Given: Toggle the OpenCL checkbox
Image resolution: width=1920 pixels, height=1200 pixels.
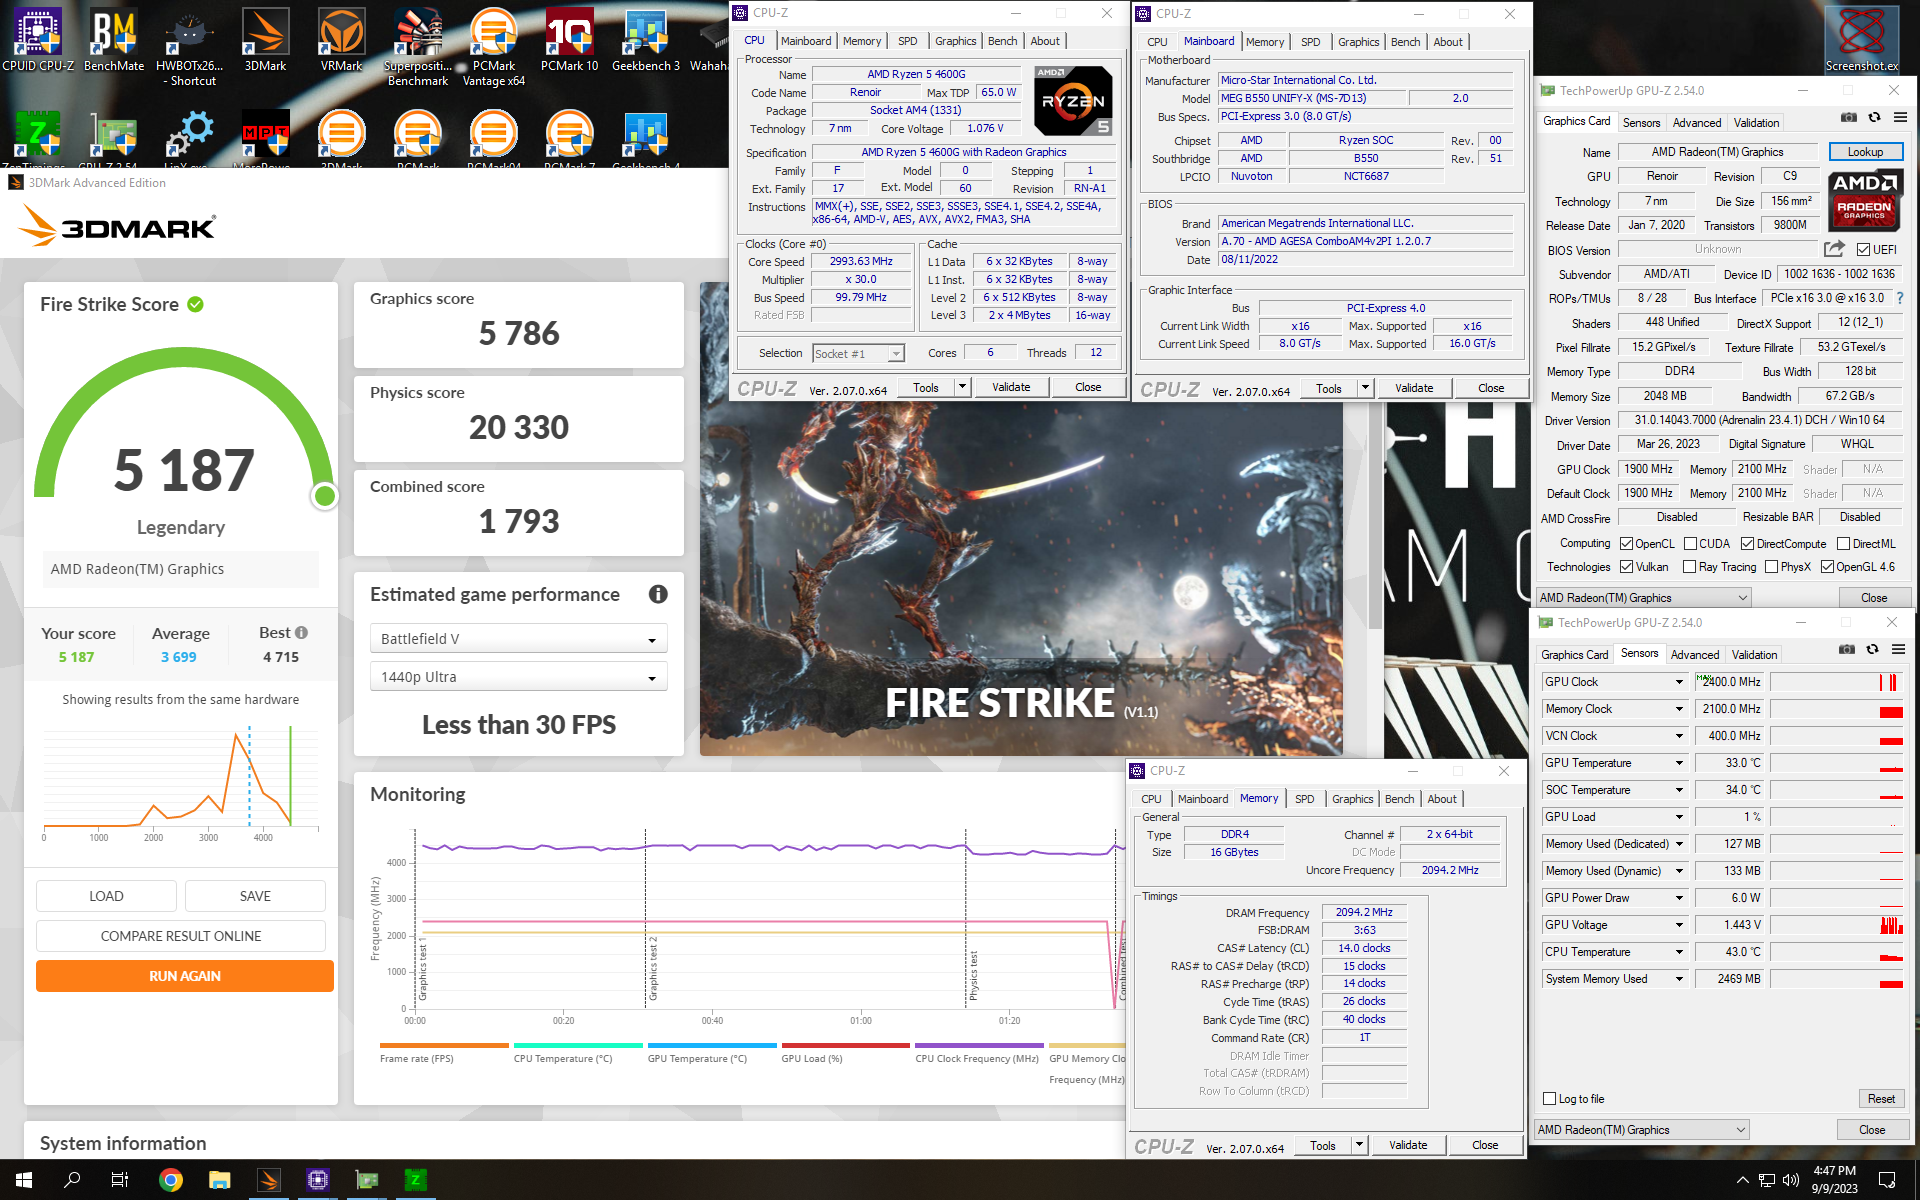Looking at the screenshot, I should click(1627, 544).
